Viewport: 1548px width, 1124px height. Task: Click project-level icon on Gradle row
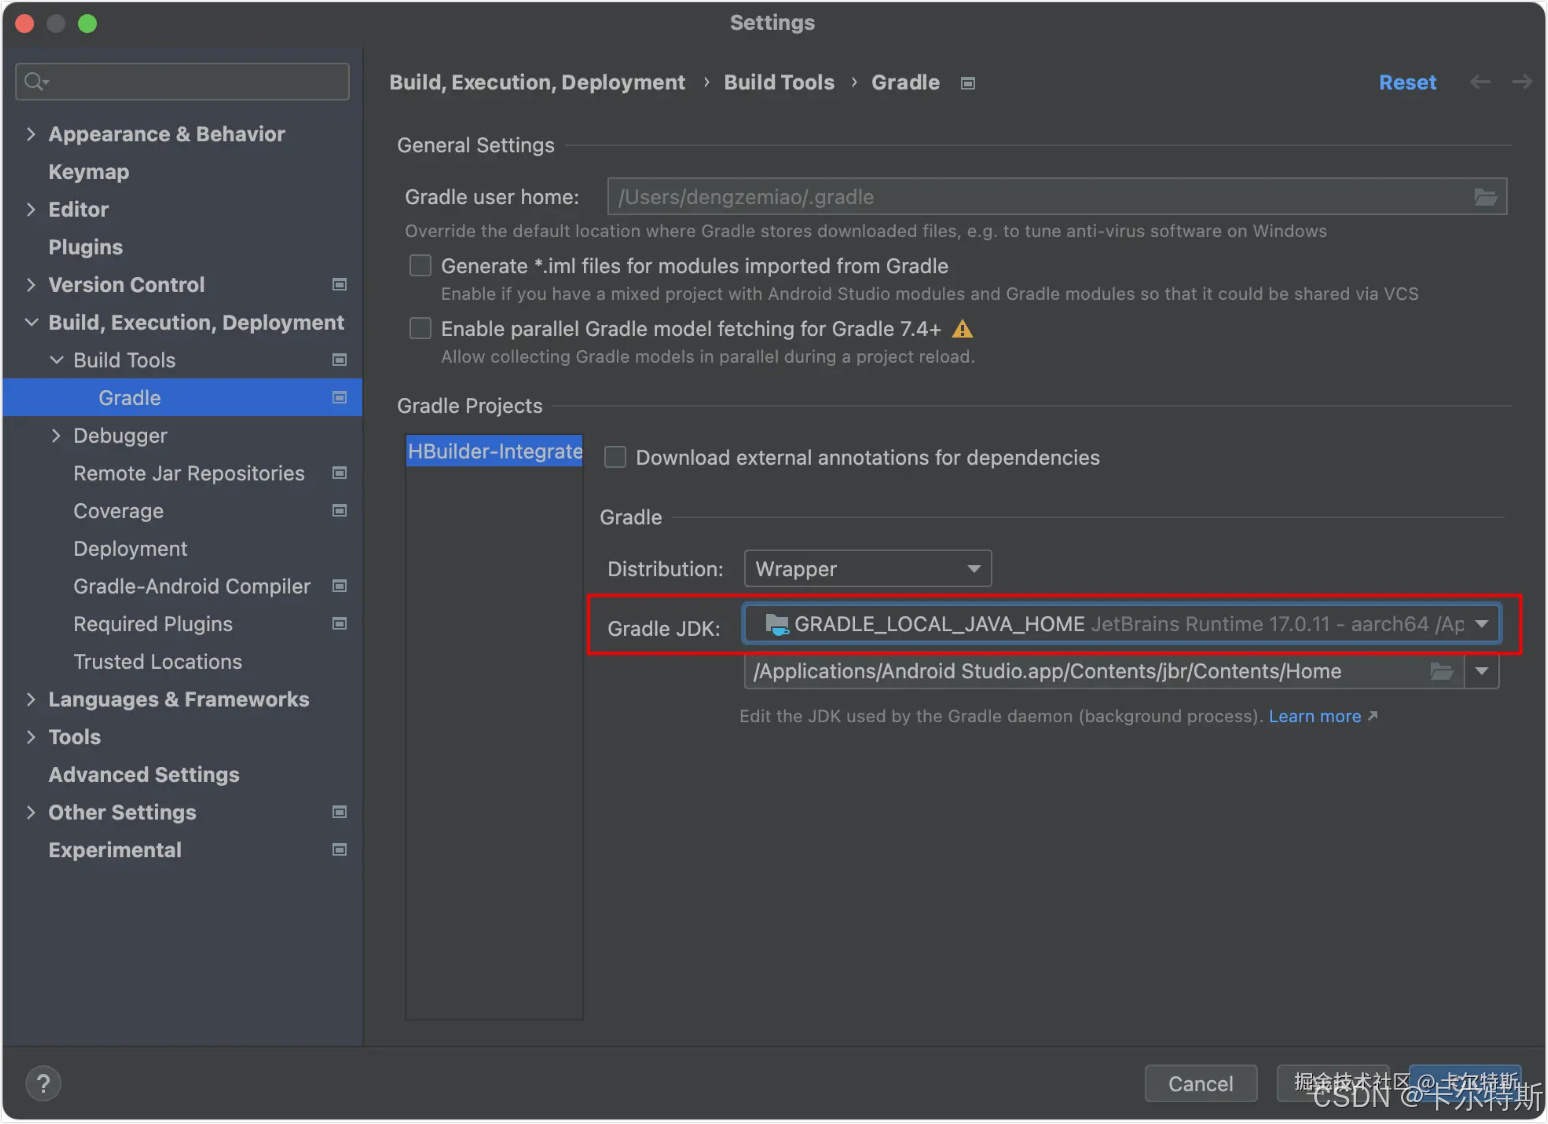(x=340, y=398)
